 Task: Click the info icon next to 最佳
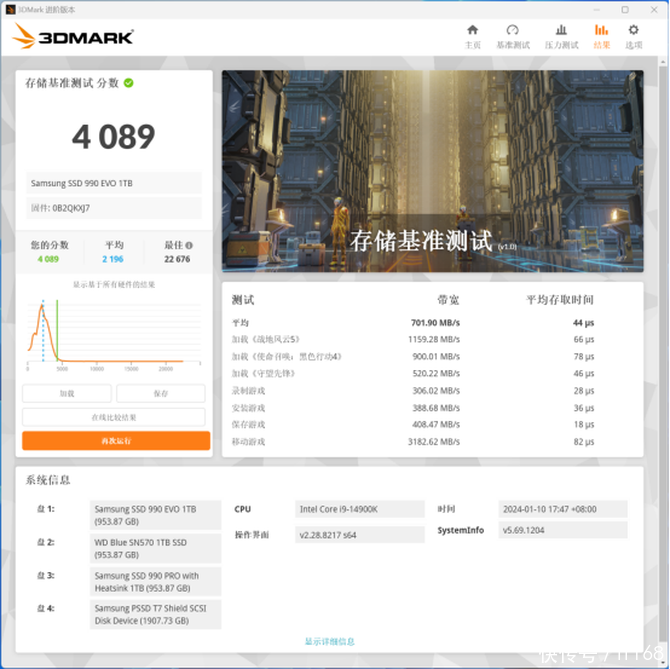188,245
